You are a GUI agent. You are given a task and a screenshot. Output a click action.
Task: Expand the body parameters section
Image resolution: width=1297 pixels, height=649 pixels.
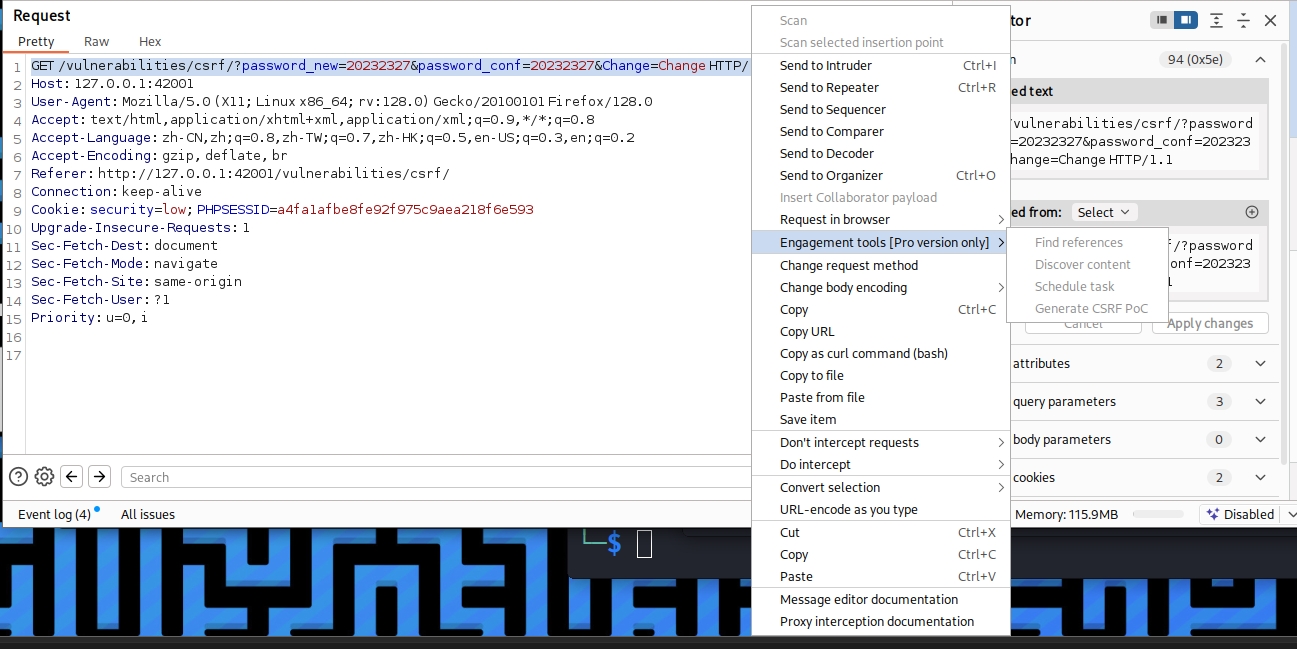point(1260,440)
